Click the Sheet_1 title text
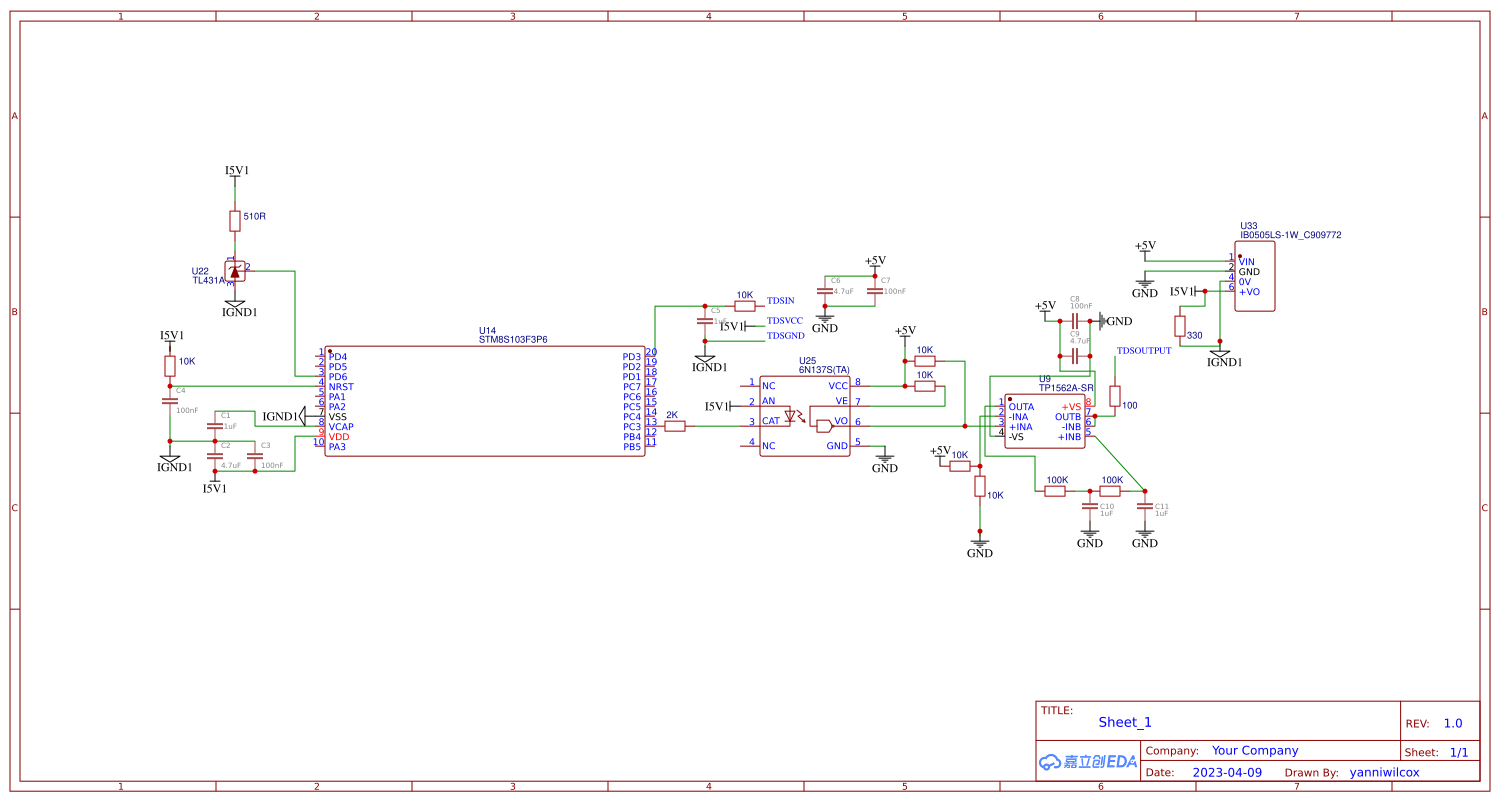The width and height of the screenshot is (1500, 802). (1126, 722)
